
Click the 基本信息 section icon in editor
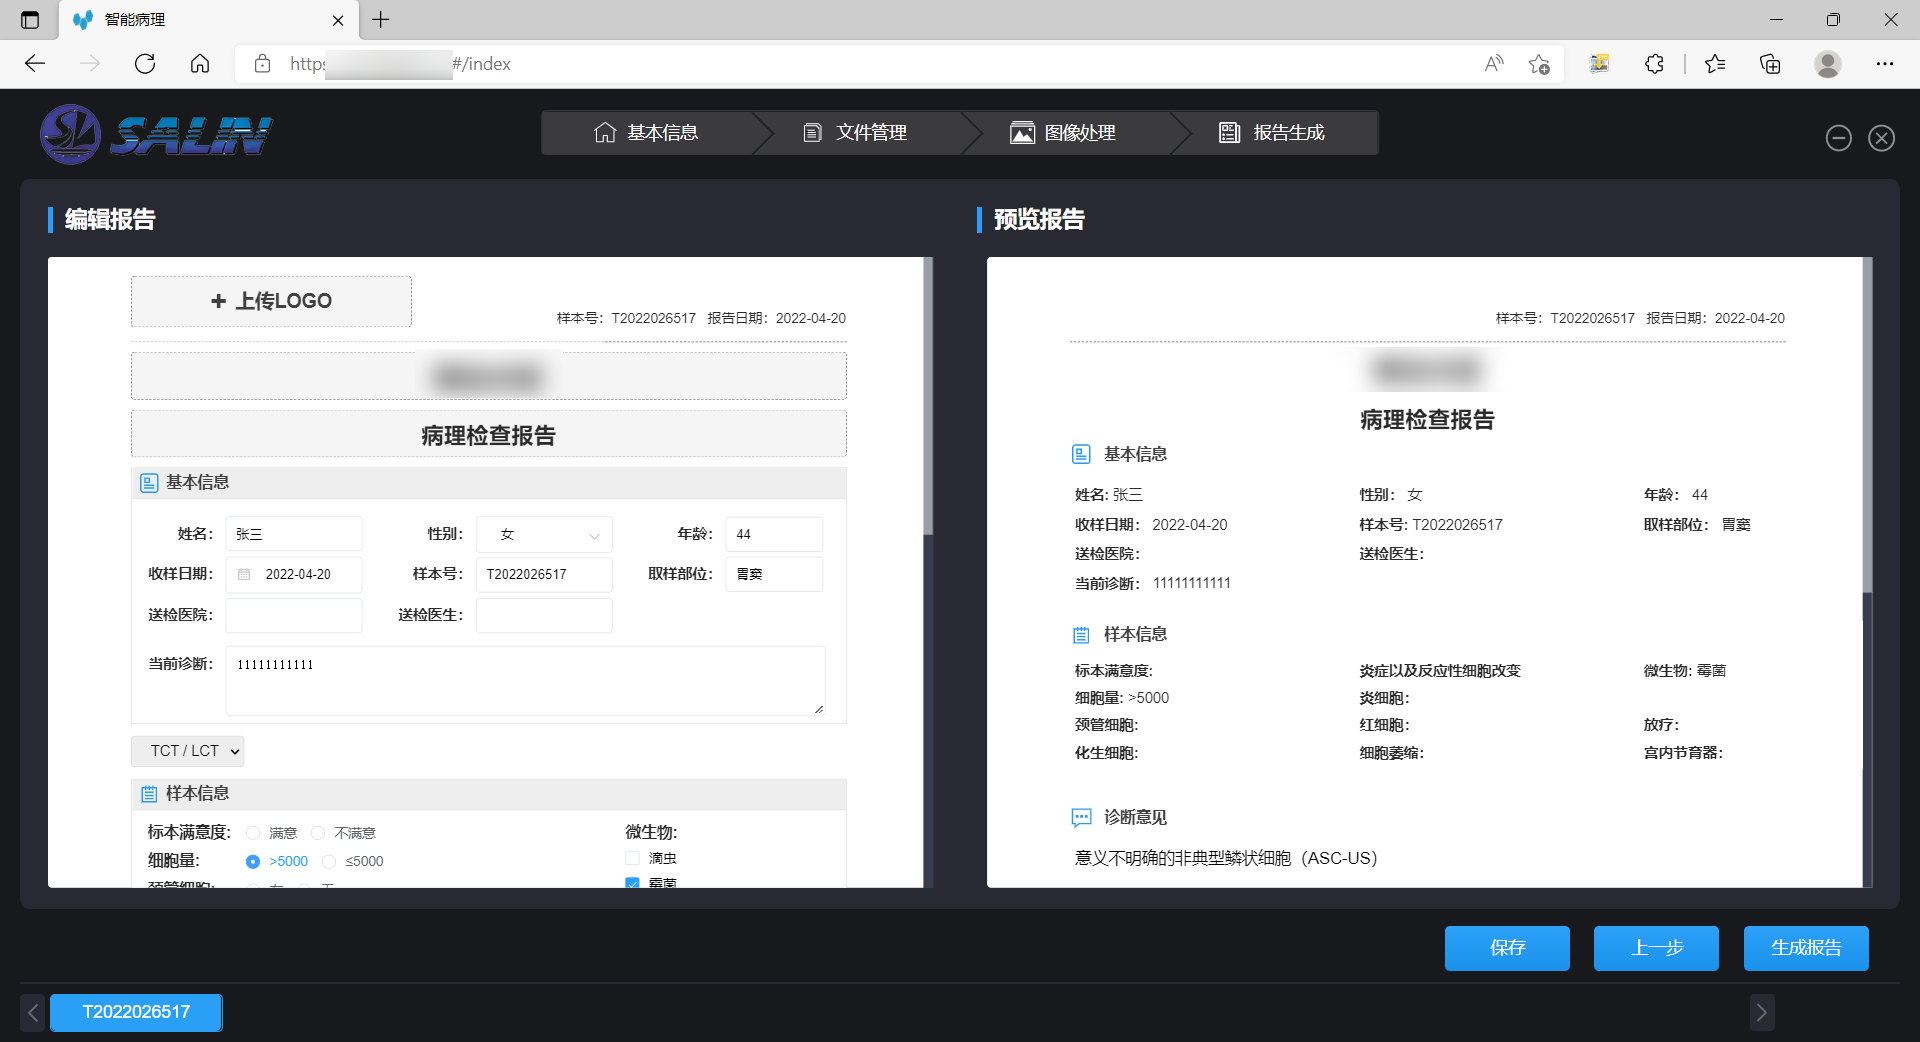(x=149, y=483)
